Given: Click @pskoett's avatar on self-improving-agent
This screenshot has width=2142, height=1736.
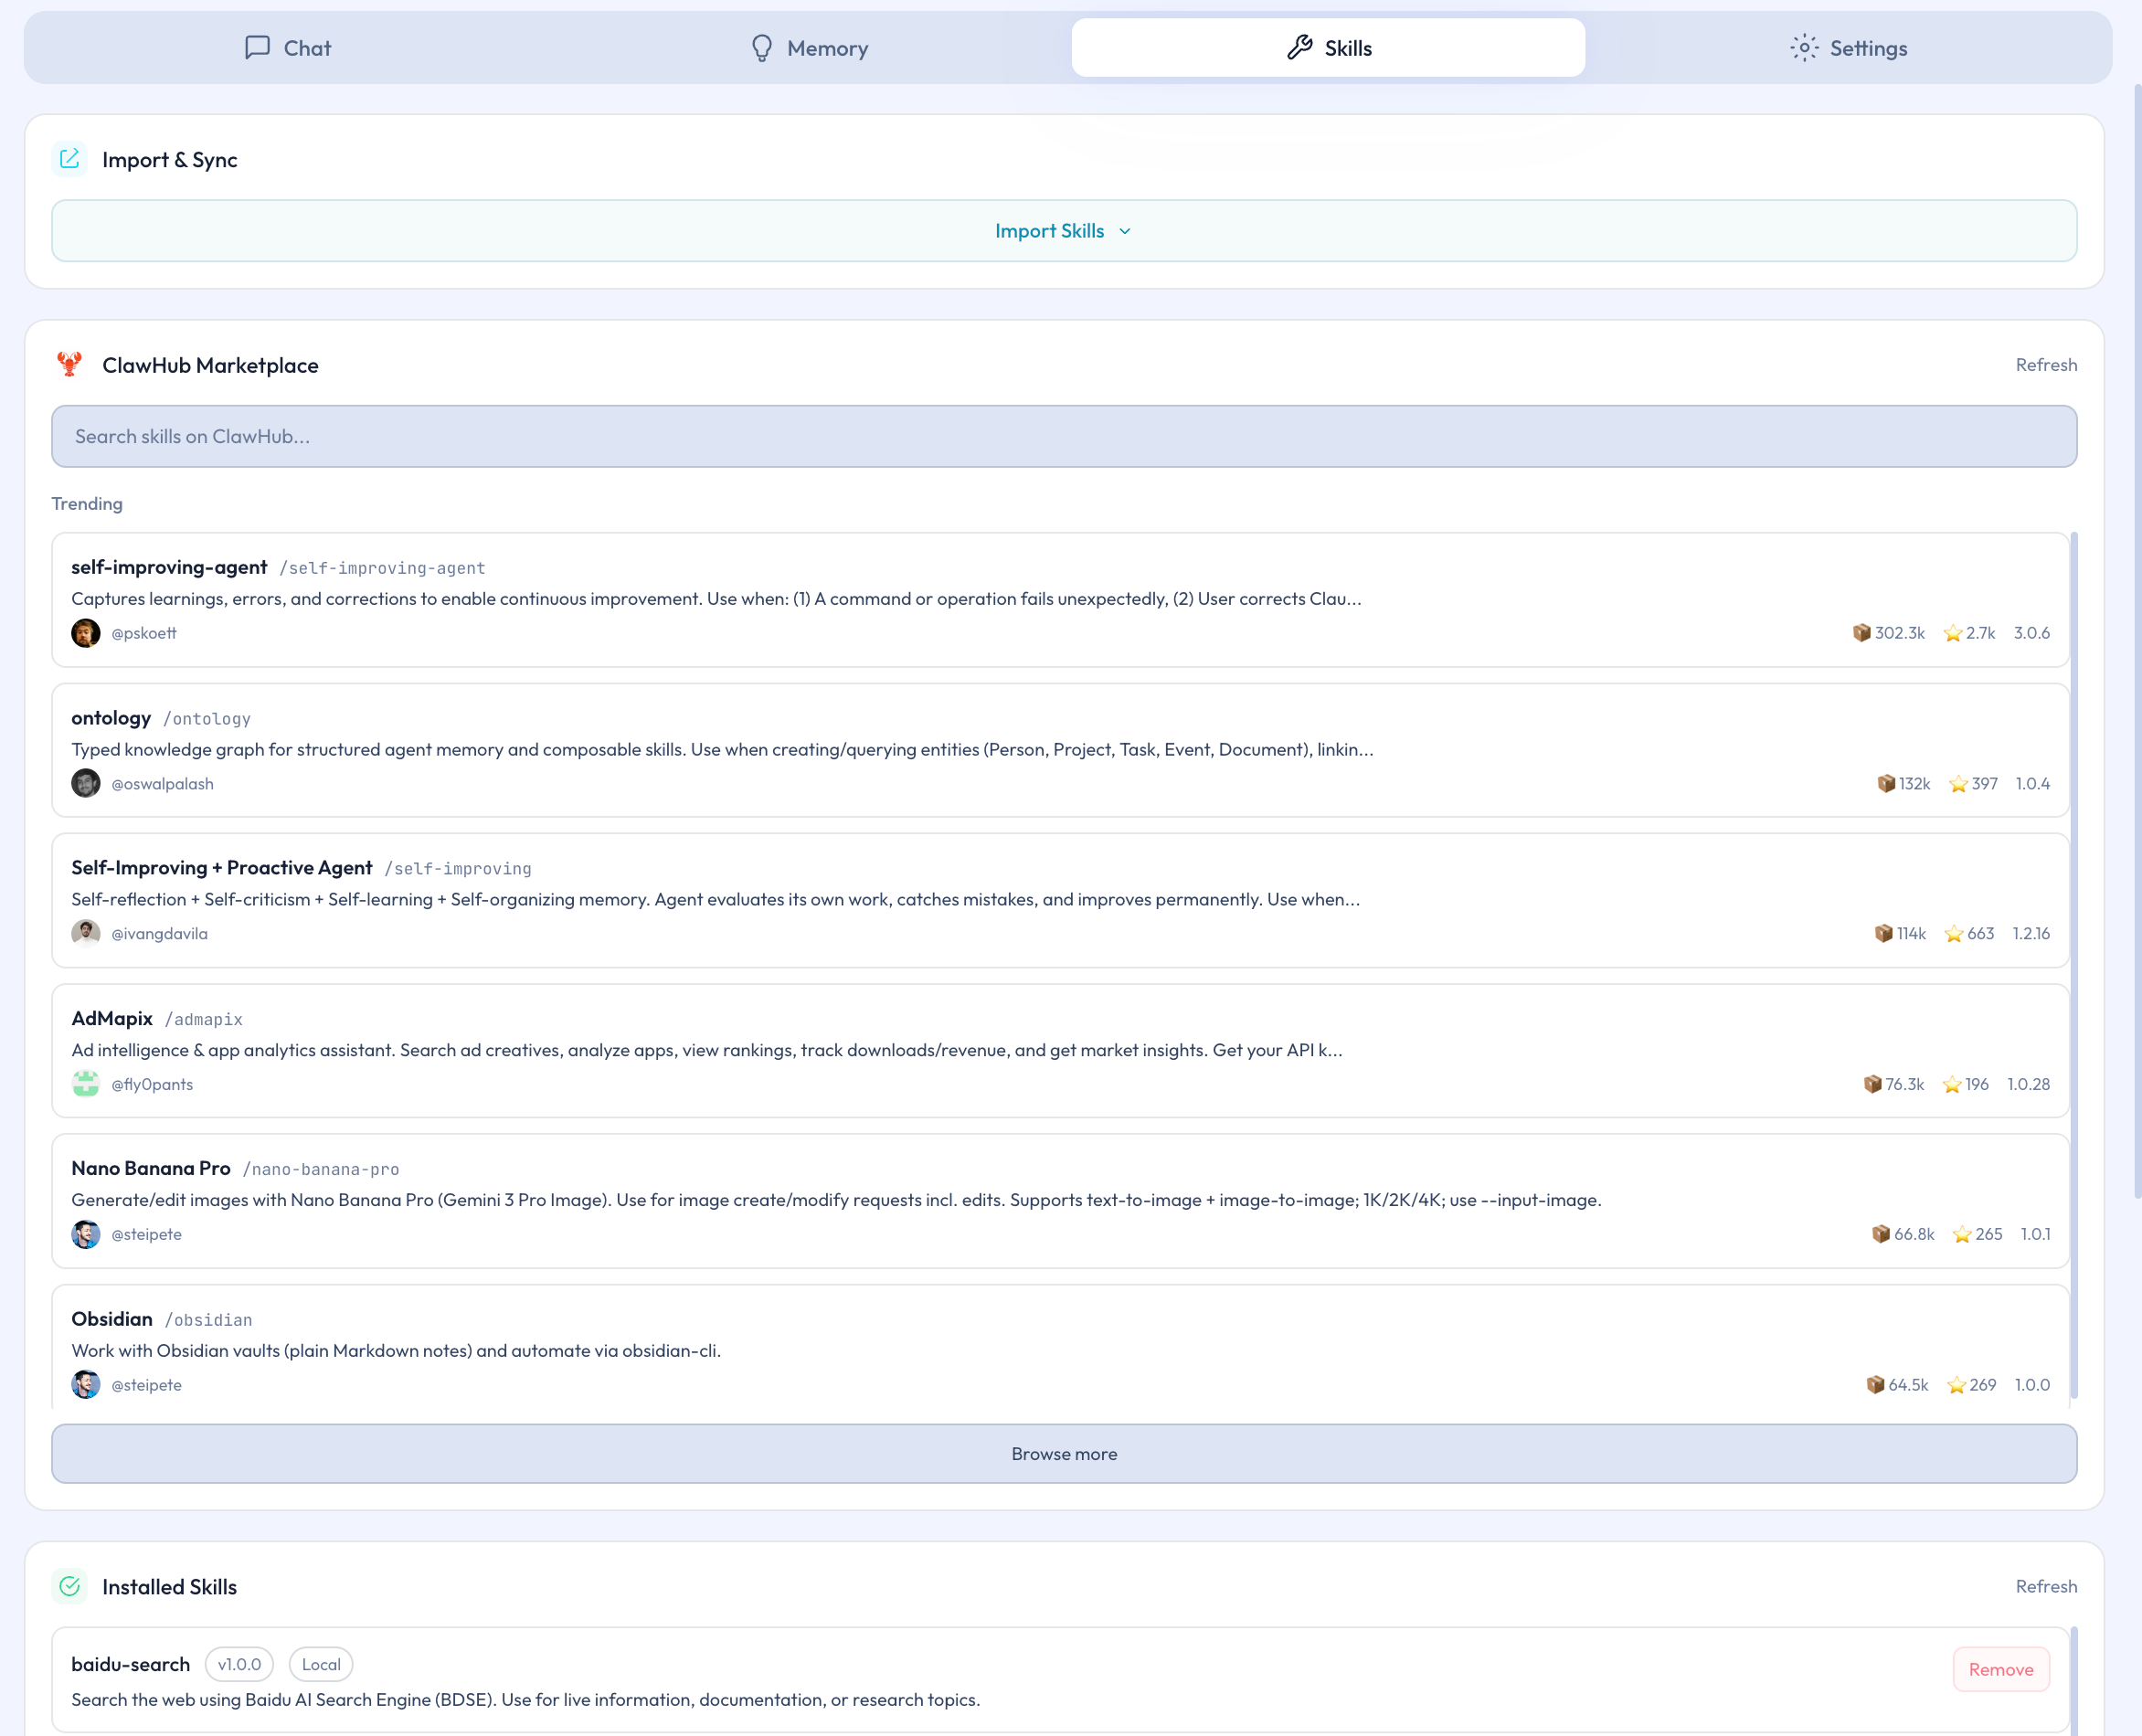Looking at the screenshot, I should [86, 633].
